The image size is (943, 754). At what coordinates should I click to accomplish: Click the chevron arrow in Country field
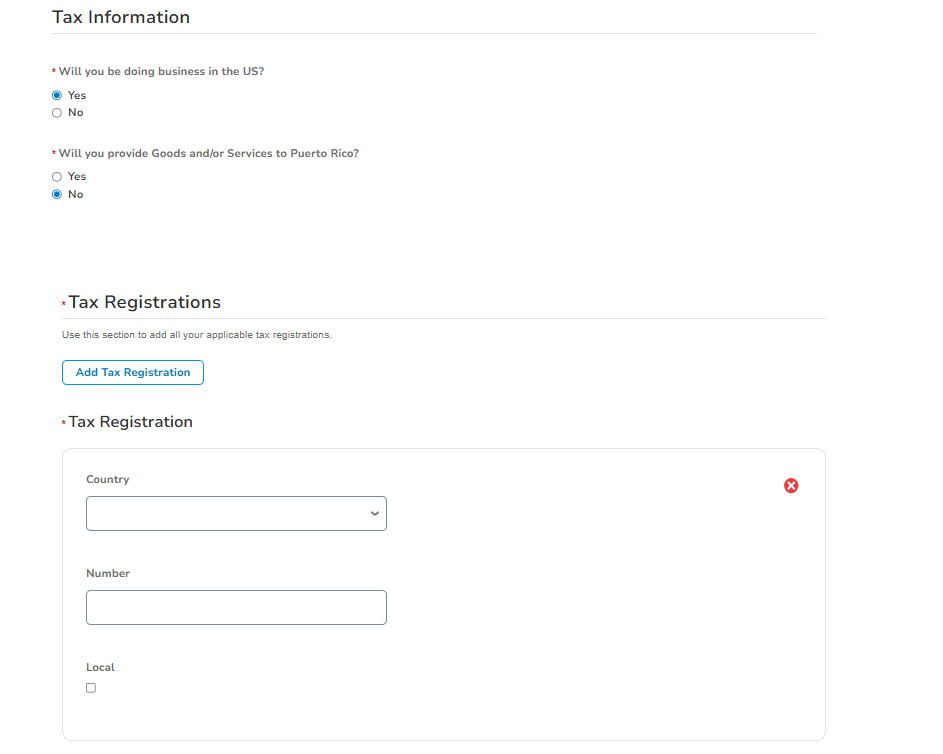[x=374, y=514]
